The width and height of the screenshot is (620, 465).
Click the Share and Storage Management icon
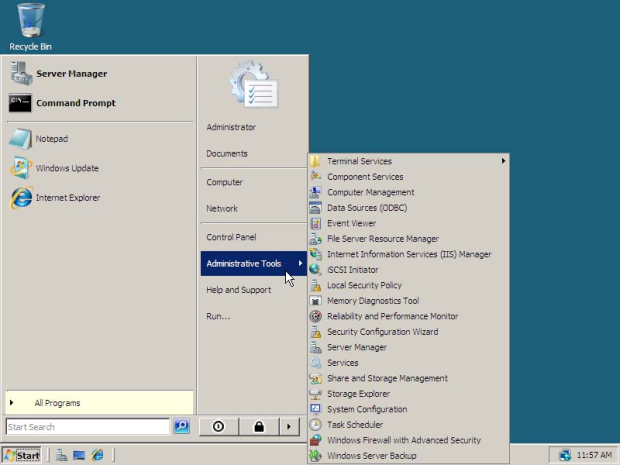[x=315, y=378]
